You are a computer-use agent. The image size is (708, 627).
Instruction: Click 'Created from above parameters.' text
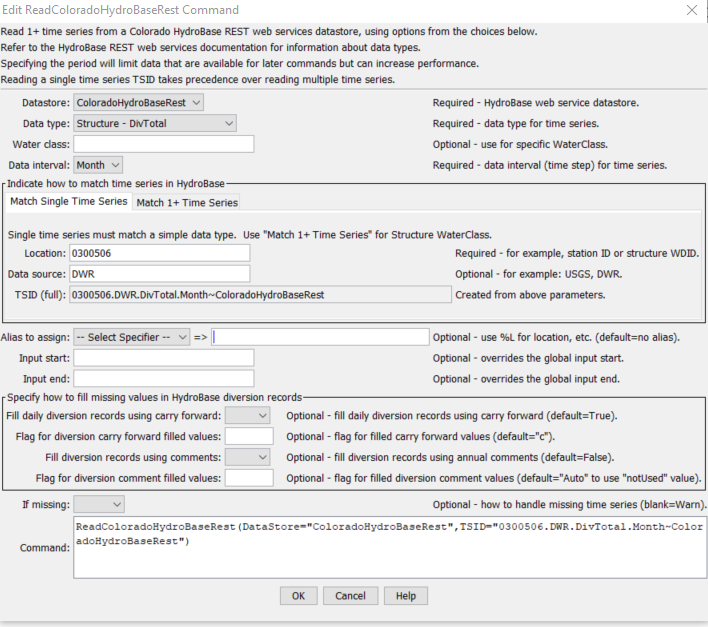coord(530,295)
